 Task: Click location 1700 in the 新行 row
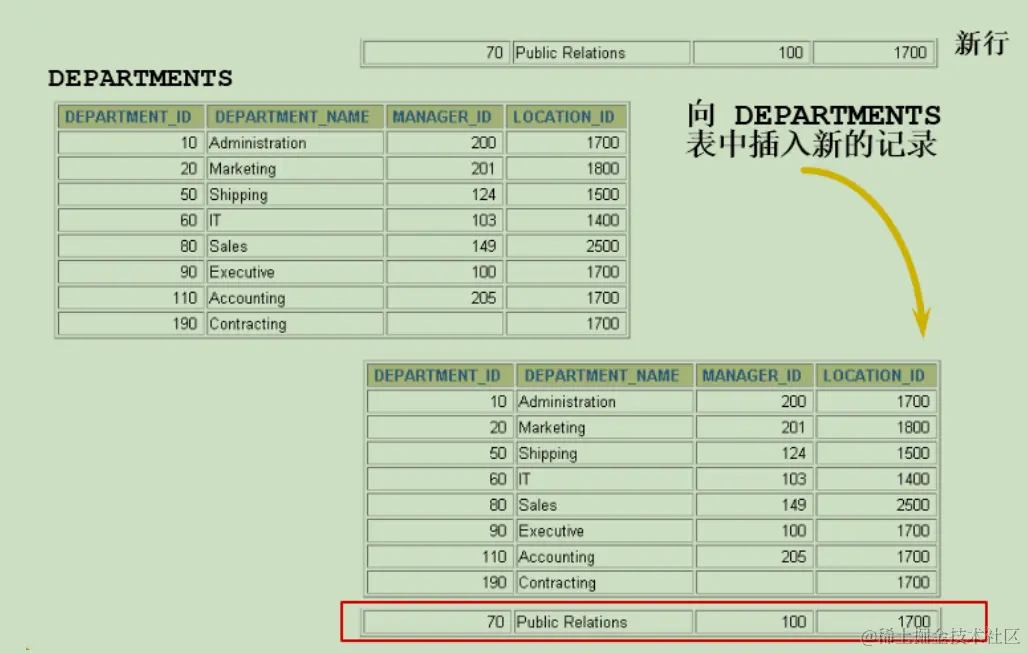coord(910,53)
